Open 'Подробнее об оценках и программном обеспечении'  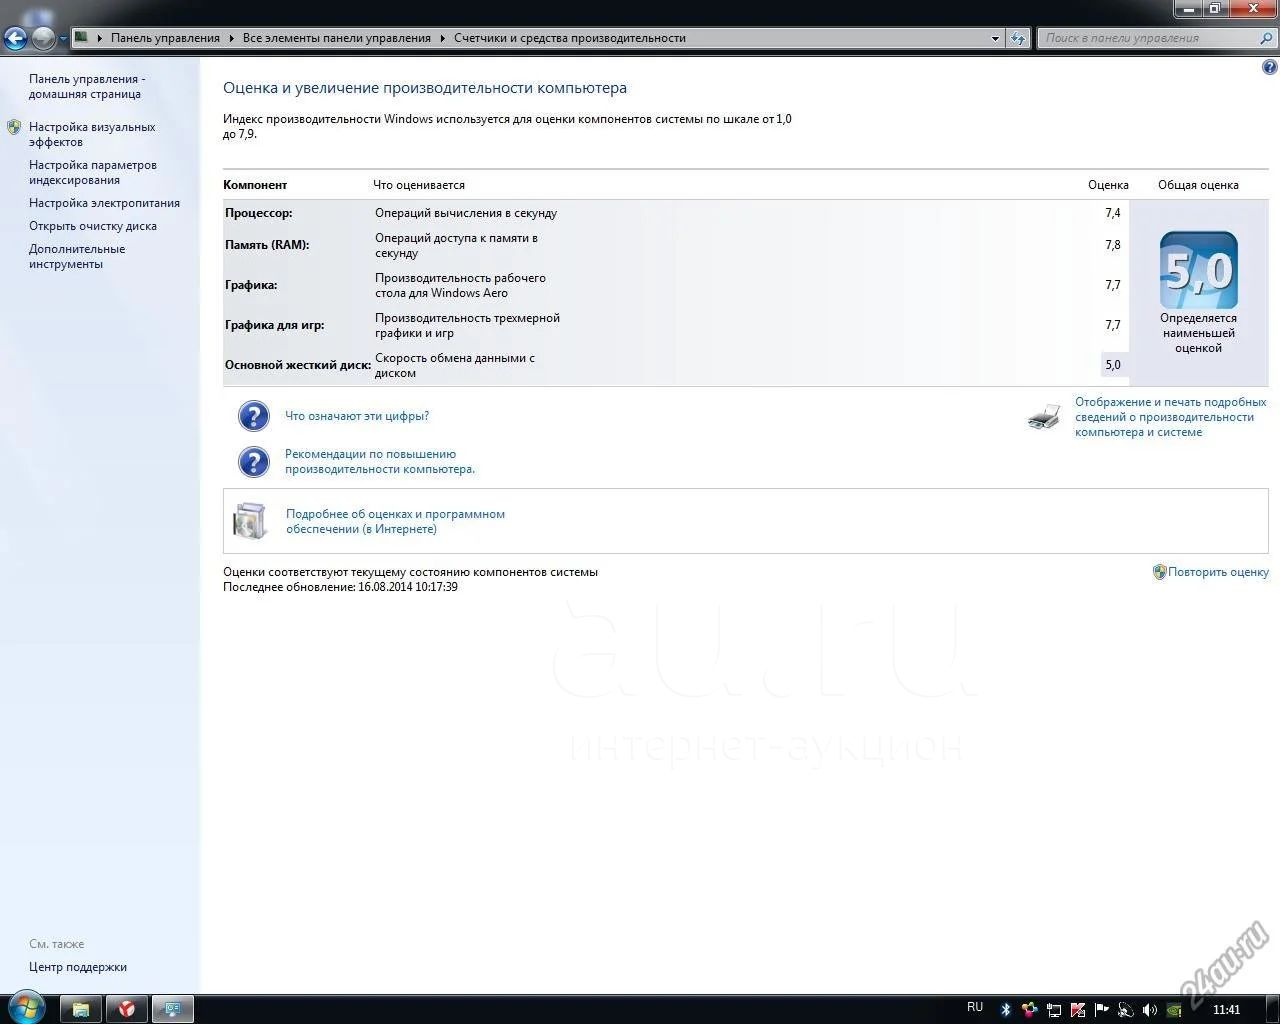click(x=395, y=521)
